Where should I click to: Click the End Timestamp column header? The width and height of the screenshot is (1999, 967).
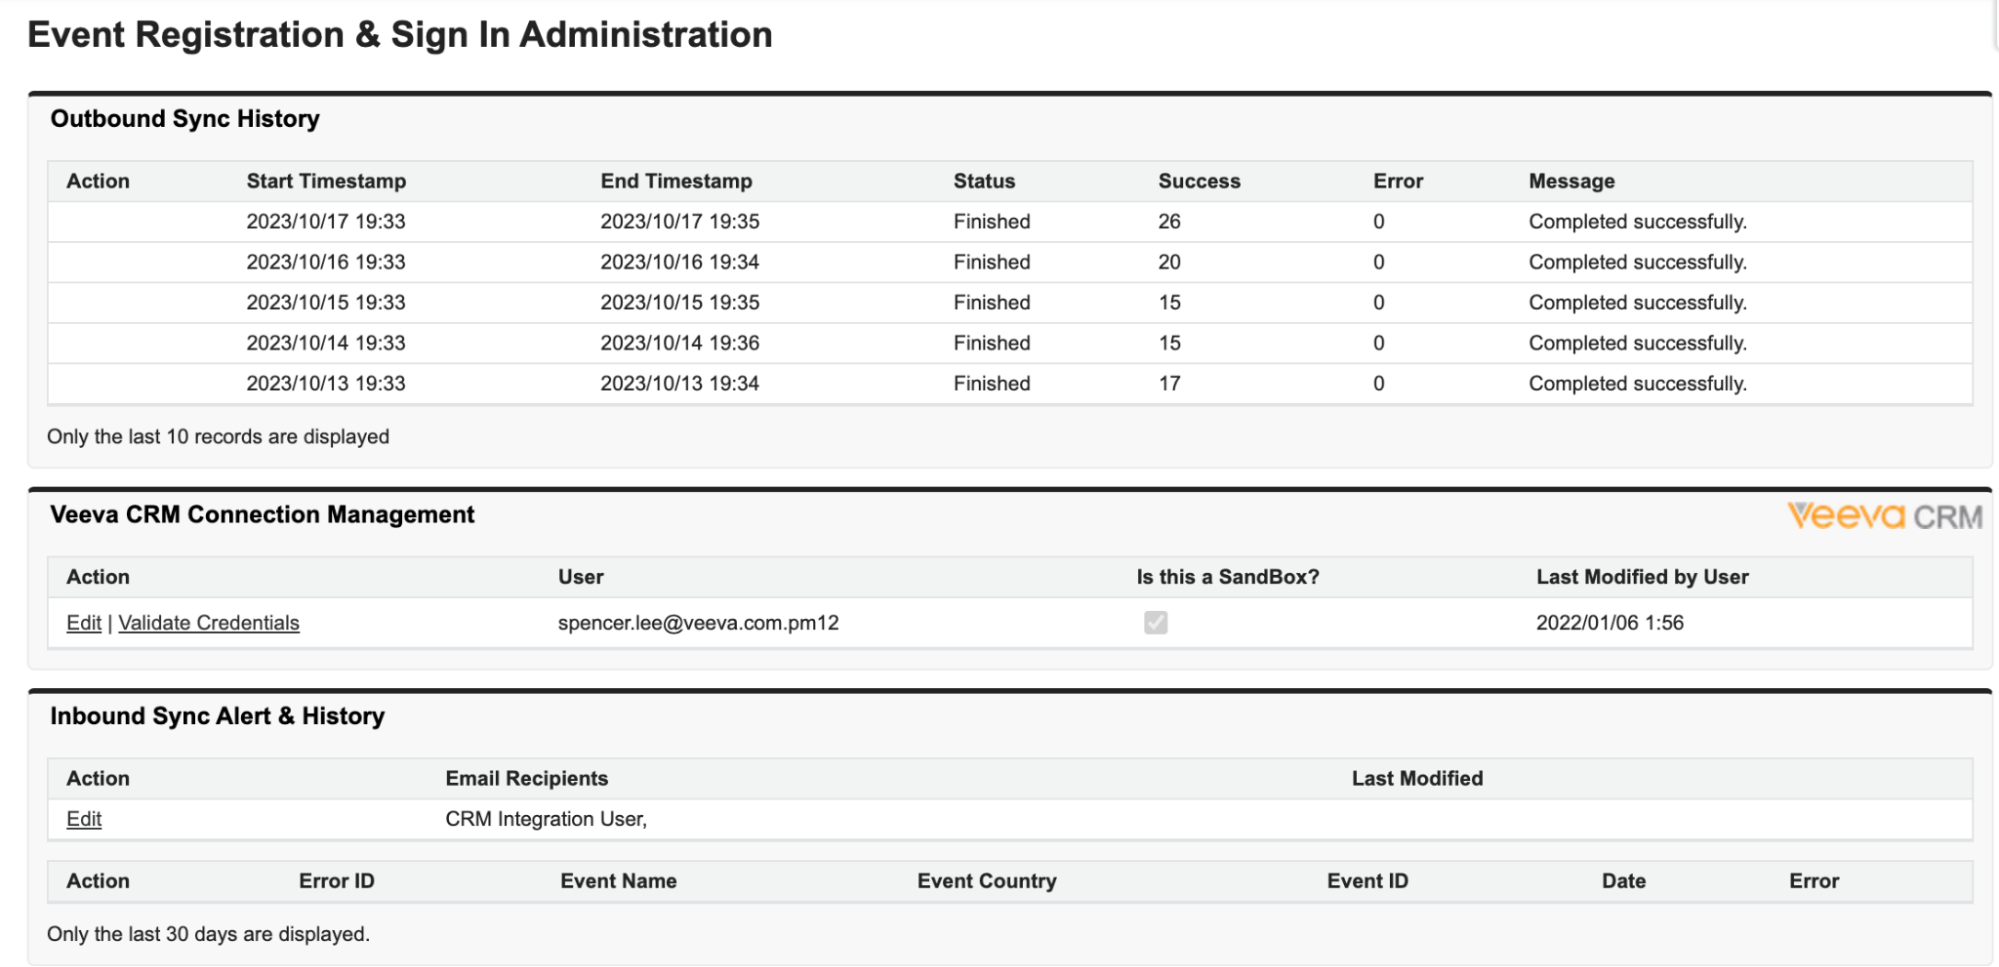point(676,181)
